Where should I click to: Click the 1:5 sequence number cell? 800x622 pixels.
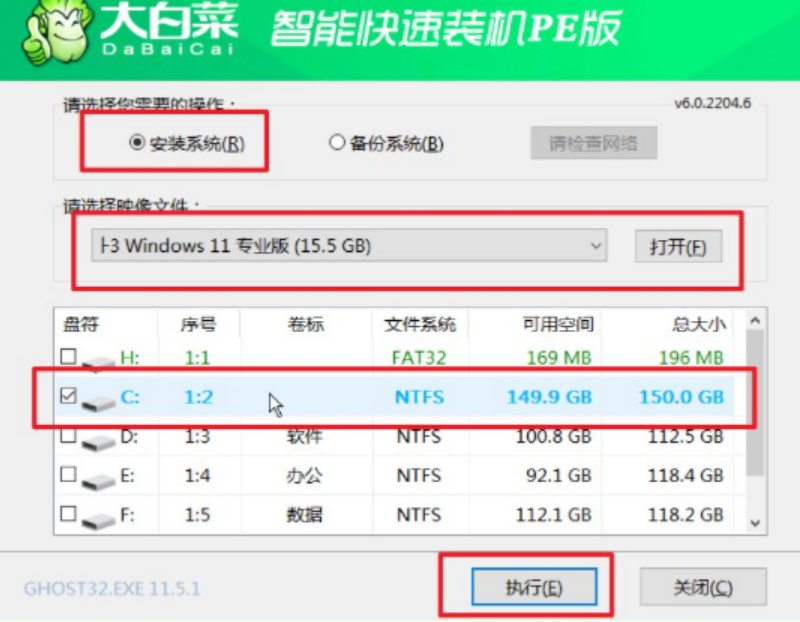[197, 515]
